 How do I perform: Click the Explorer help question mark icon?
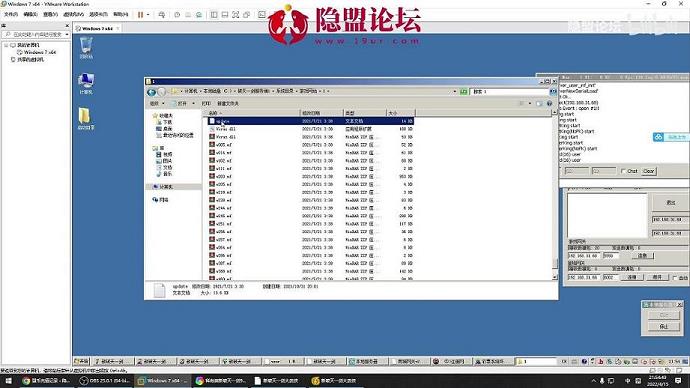(549, 103)
